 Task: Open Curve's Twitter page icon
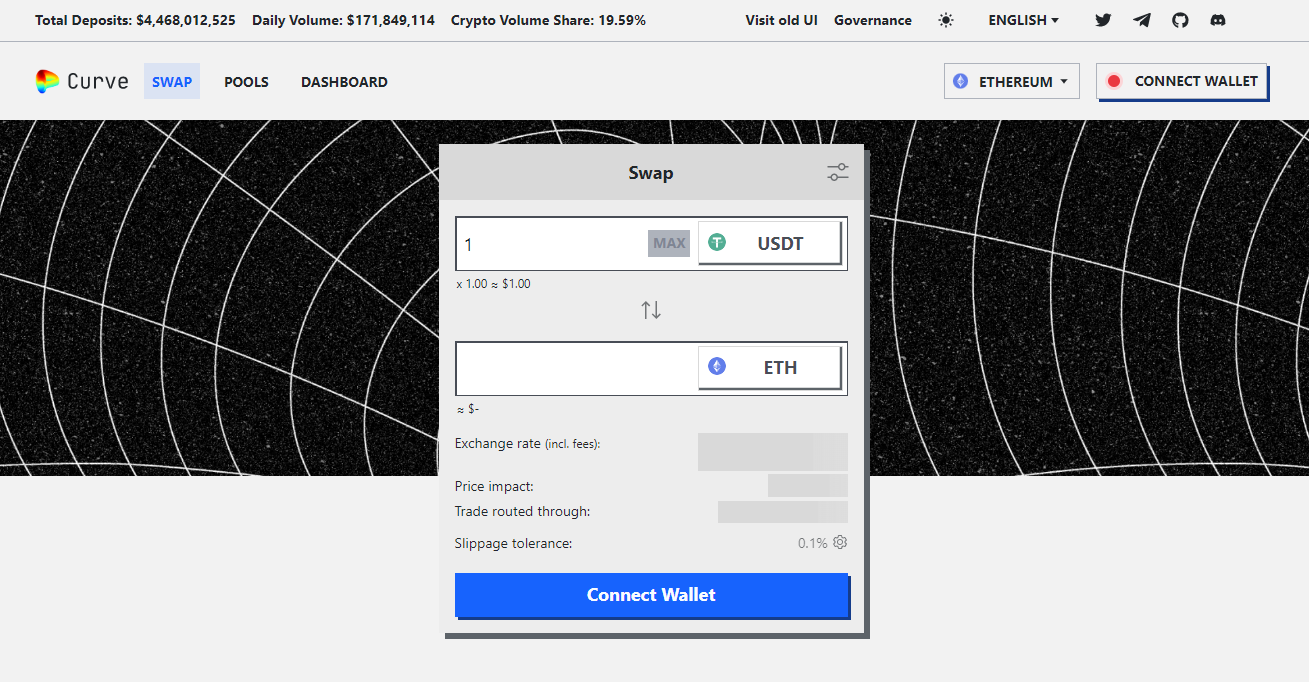[x=1103, y=20]
